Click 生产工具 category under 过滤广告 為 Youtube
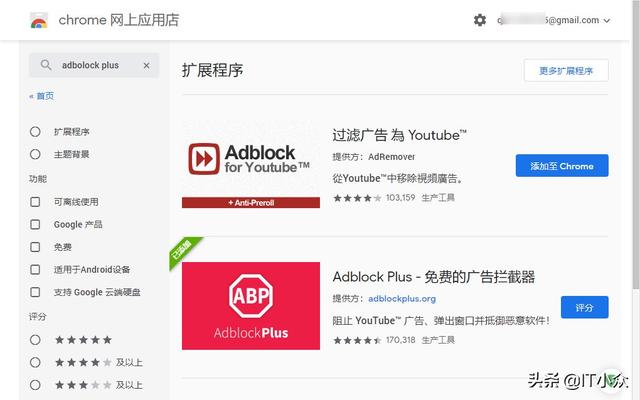This screenshot has width=640, height=400. [x=438, y=198]
